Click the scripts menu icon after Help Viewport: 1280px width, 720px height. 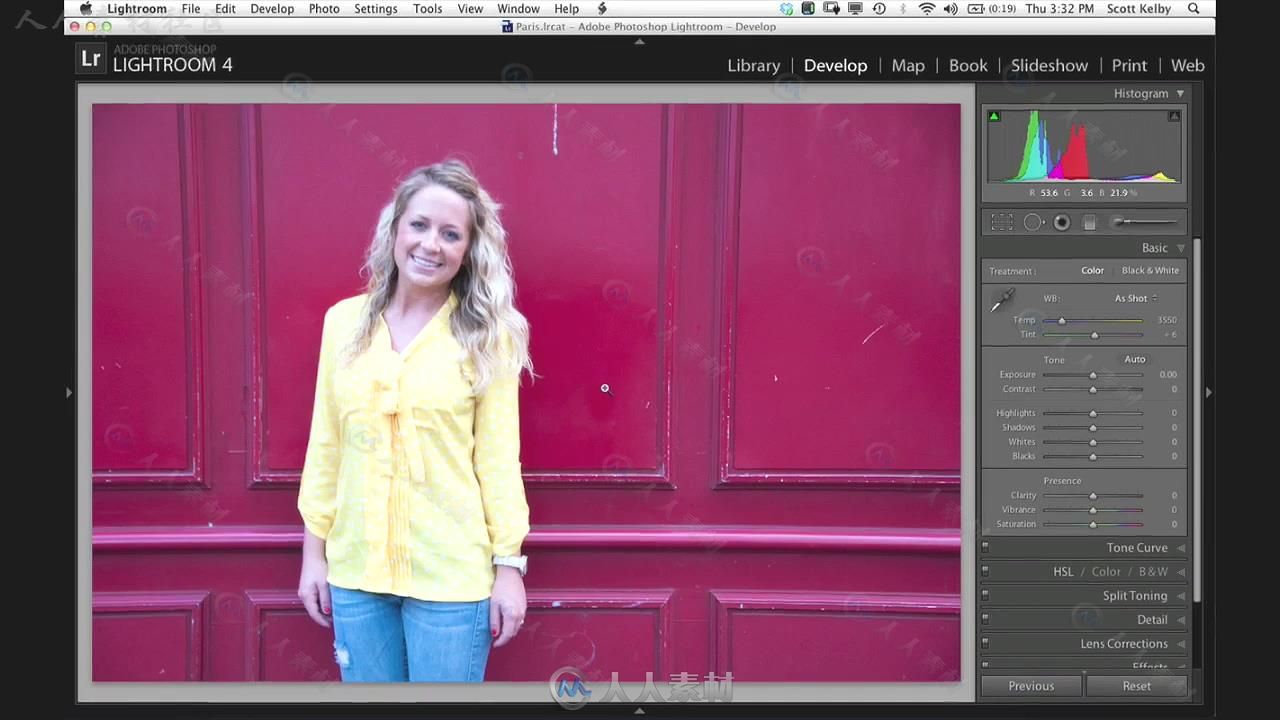[x=602, y=9]
